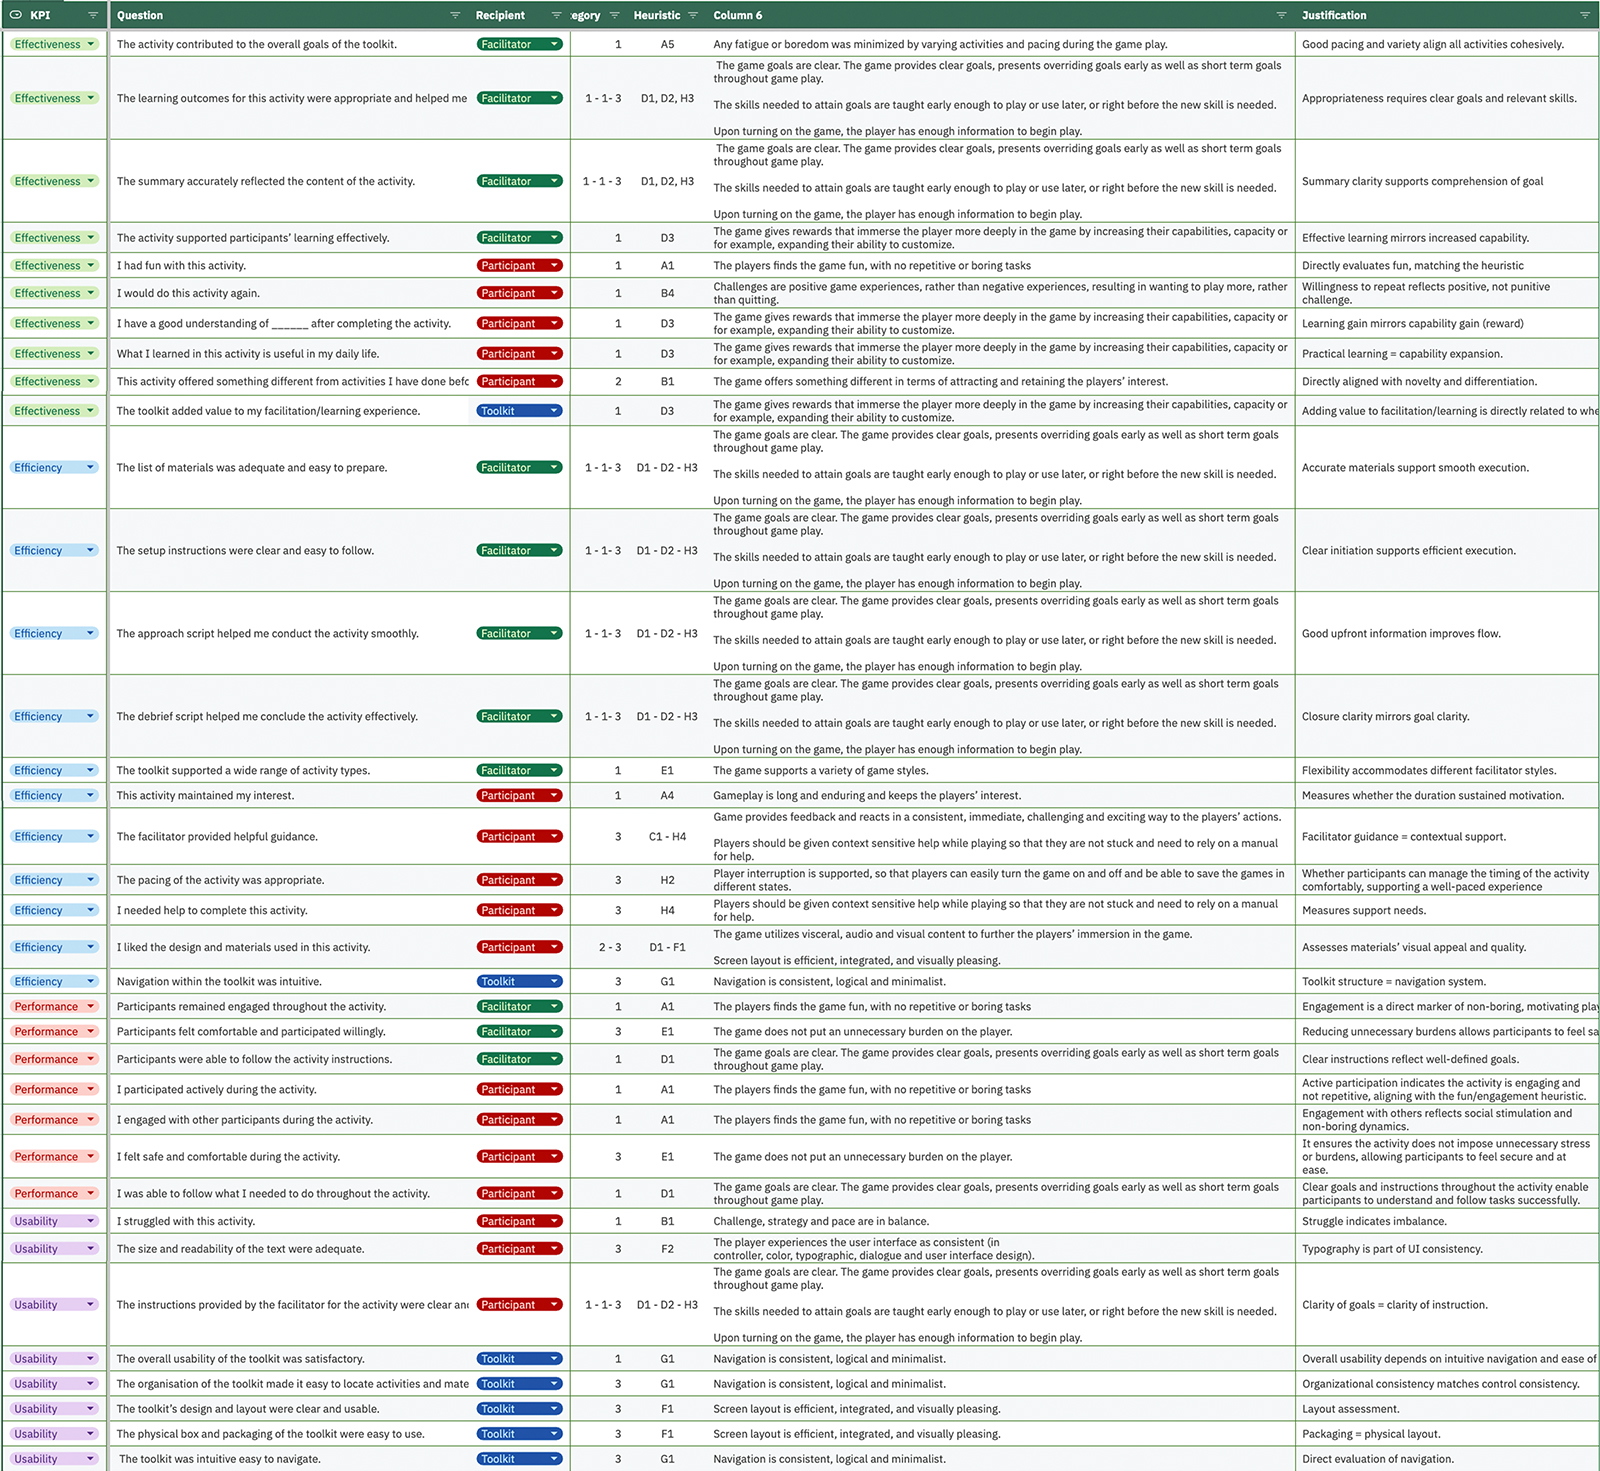
Task: Open Effectiveness chip for 'summary accurately reflected' row
Action: [54, 182]
